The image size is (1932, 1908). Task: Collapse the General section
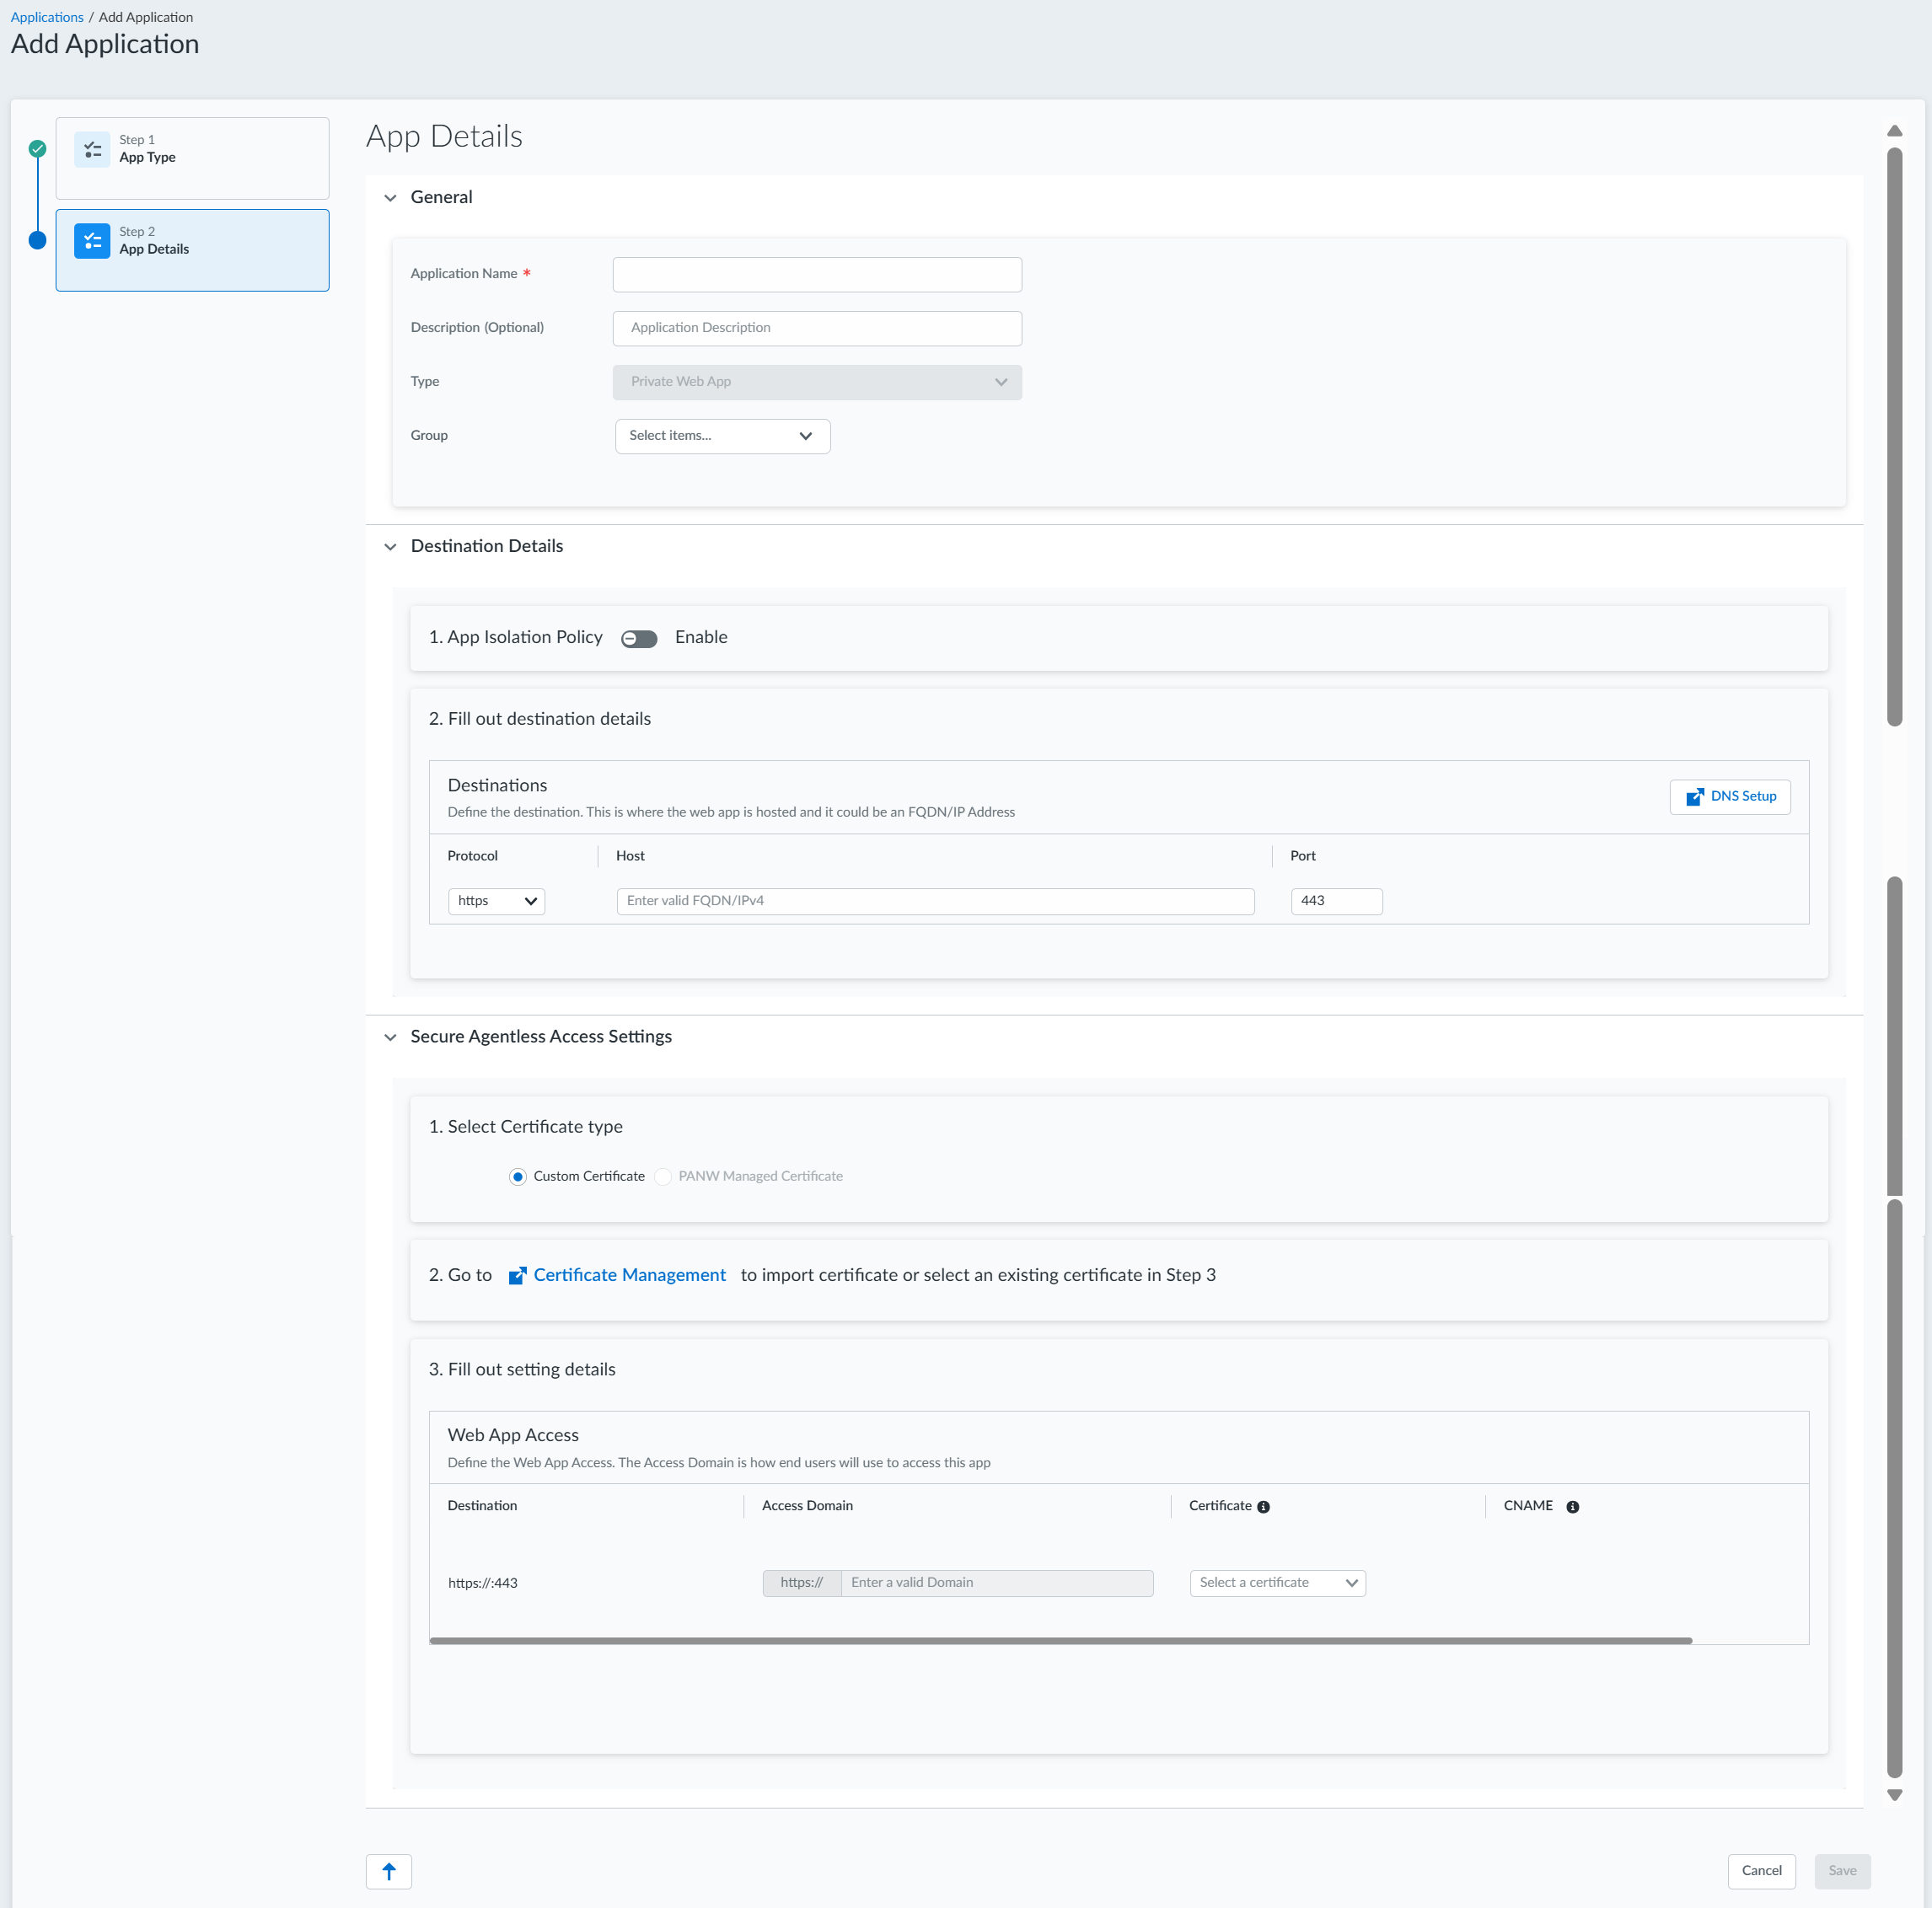point(390,198)
